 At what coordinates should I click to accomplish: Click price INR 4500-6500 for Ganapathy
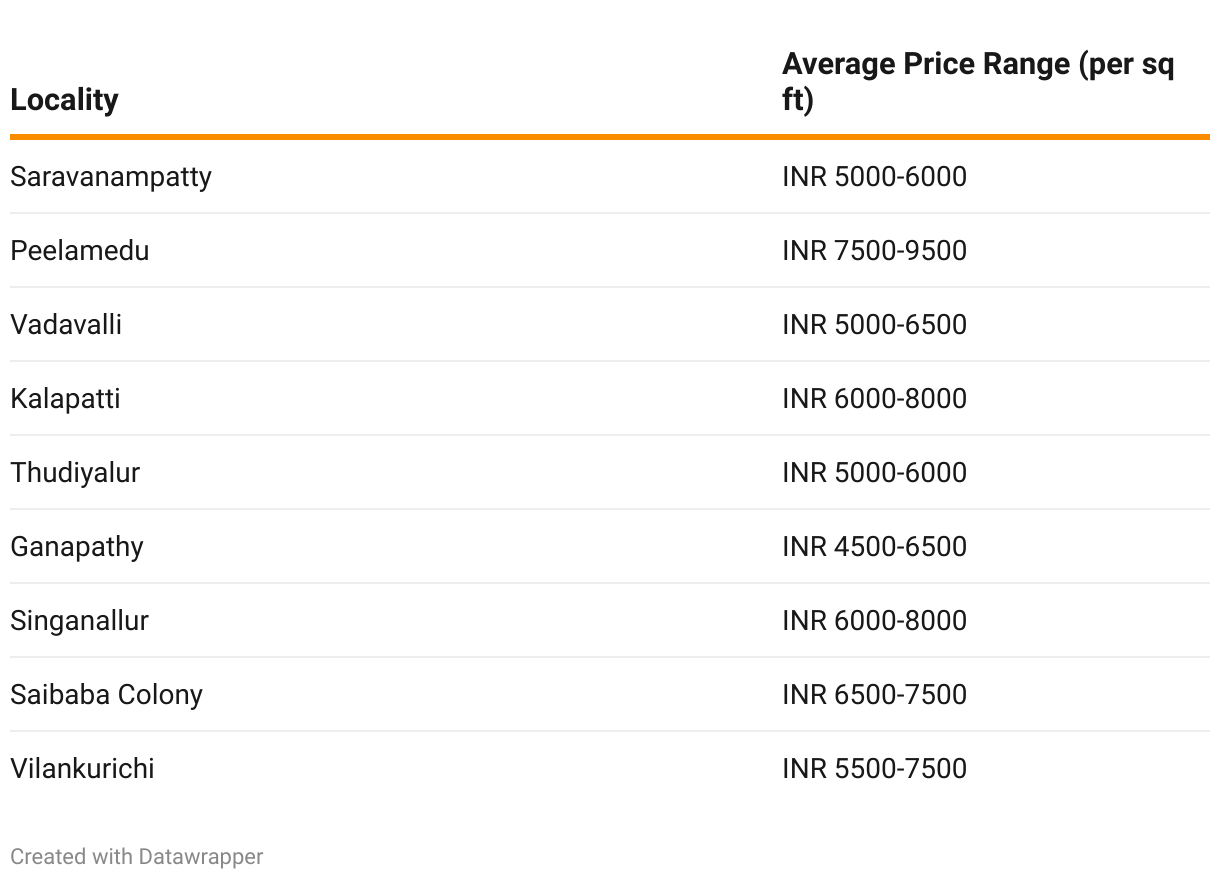coord(874,547)
